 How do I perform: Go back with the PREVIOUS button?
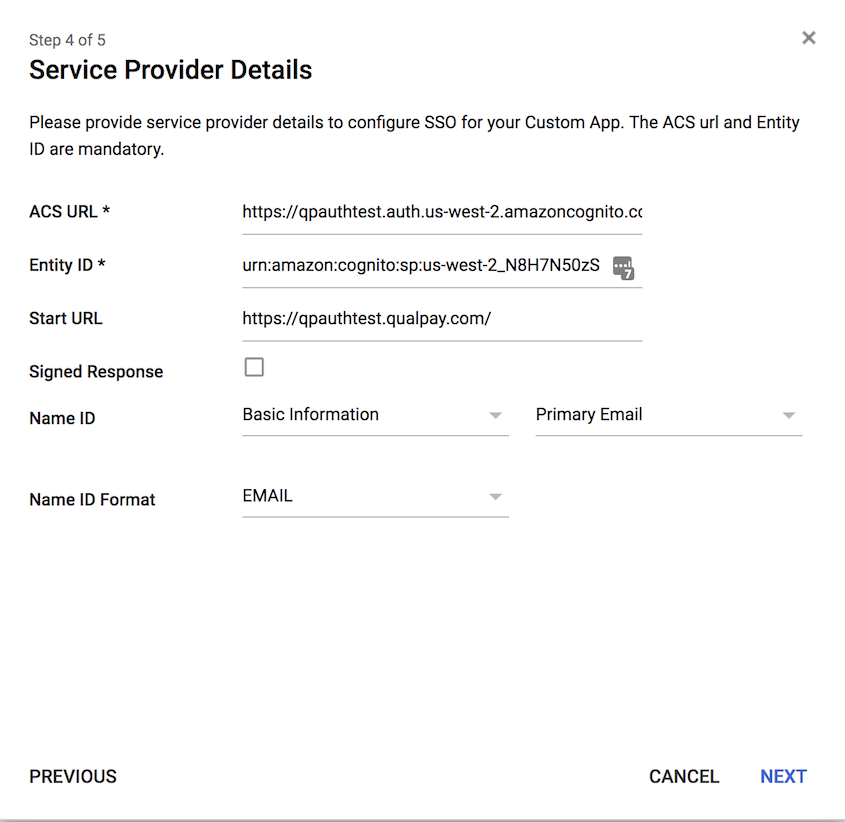72,776
